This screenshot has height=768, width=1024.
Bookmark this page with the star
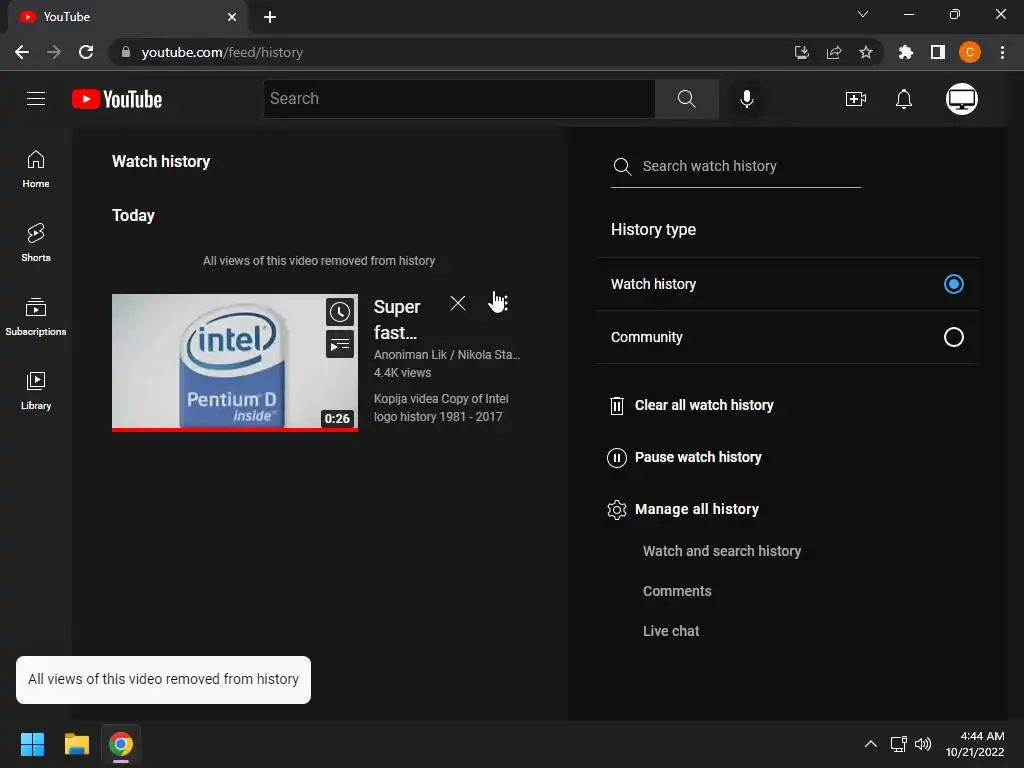[x=865, y=52]
